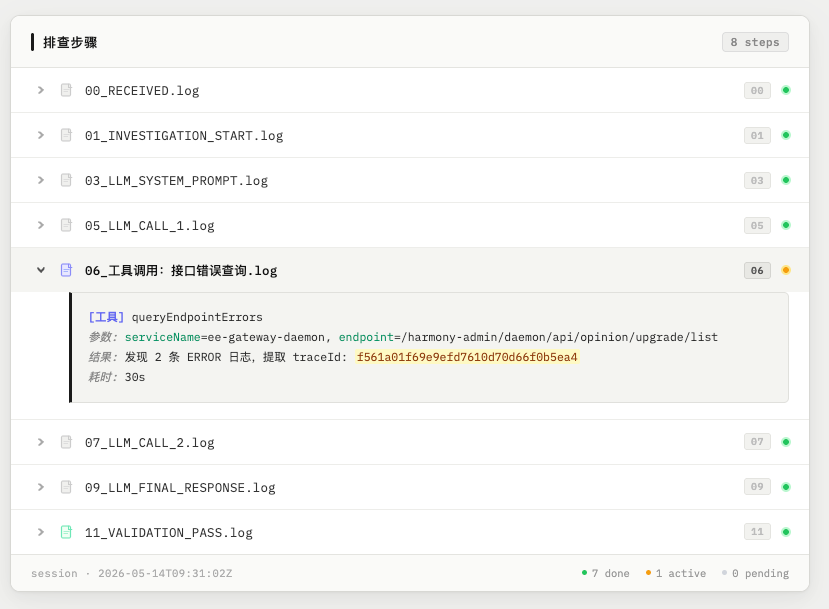Click the file icon of 00_RECEIVED.log
Image resolution: width=829 pixels, height=609 pixels.
click(66, 90)
